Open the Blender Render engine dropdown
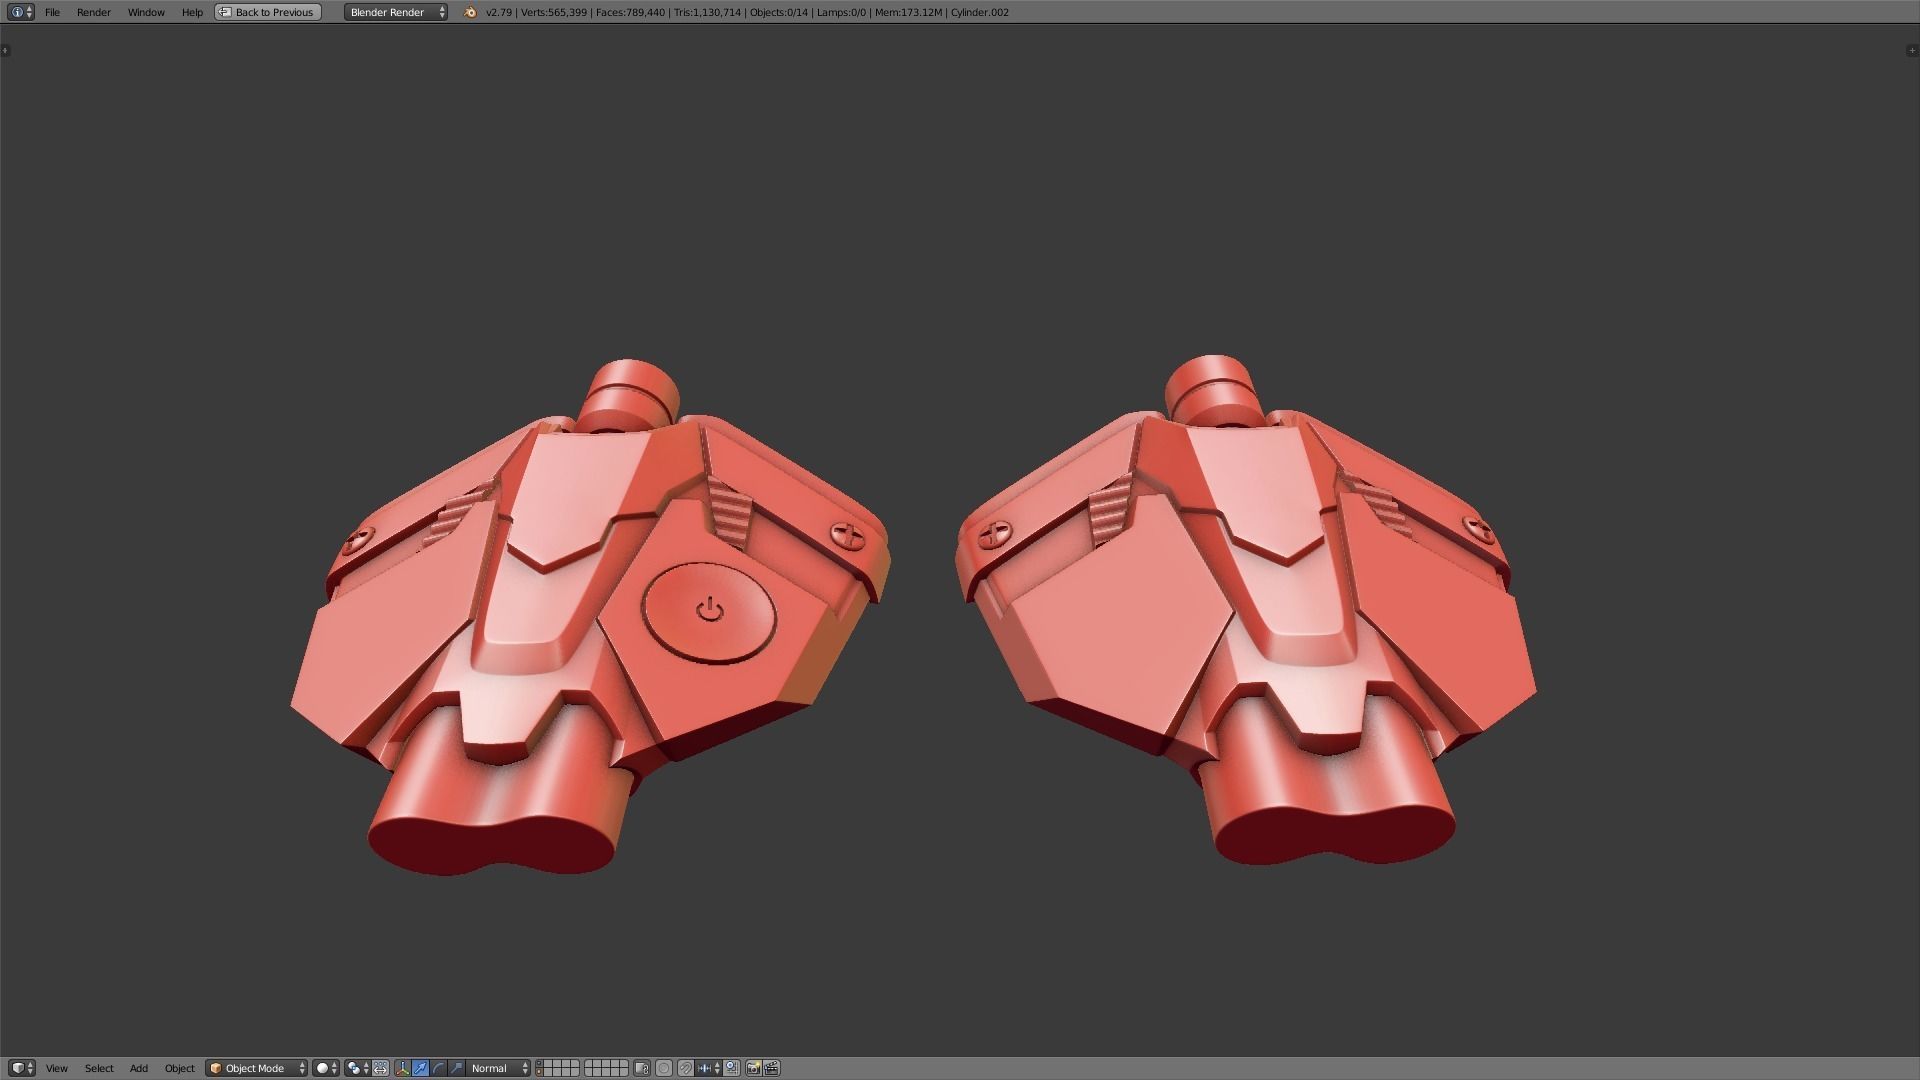This screenshot has width=1920, height=1080. point(396,12)
